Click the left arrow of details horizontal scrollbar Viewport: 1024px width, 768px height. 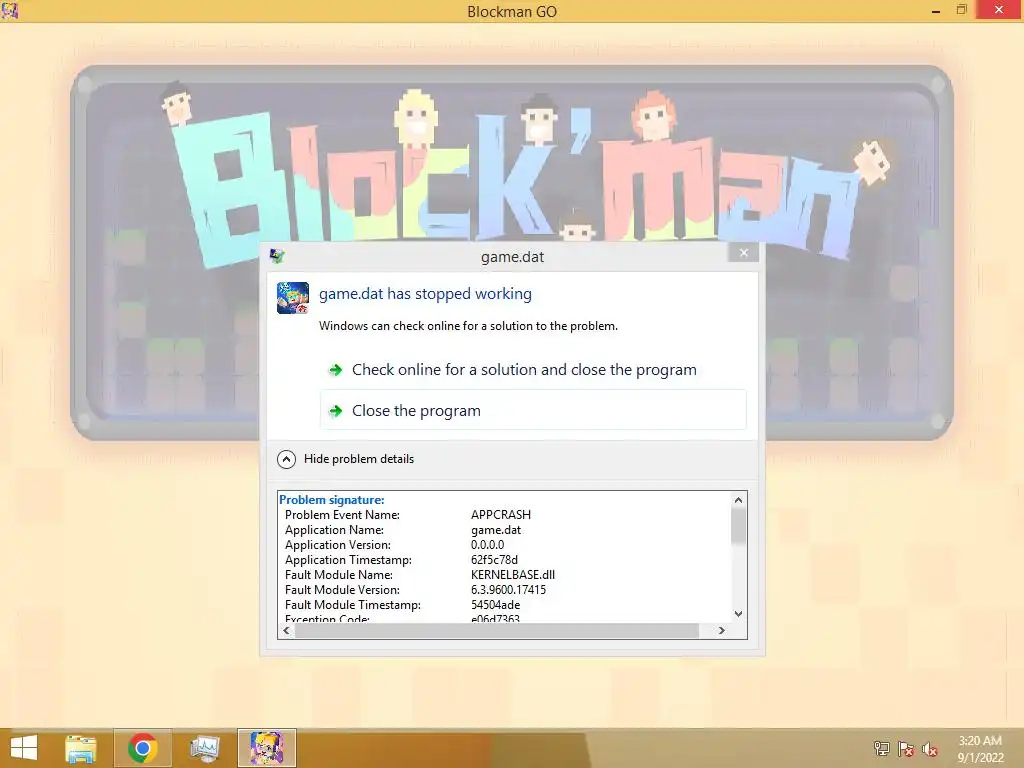(286, 631)
